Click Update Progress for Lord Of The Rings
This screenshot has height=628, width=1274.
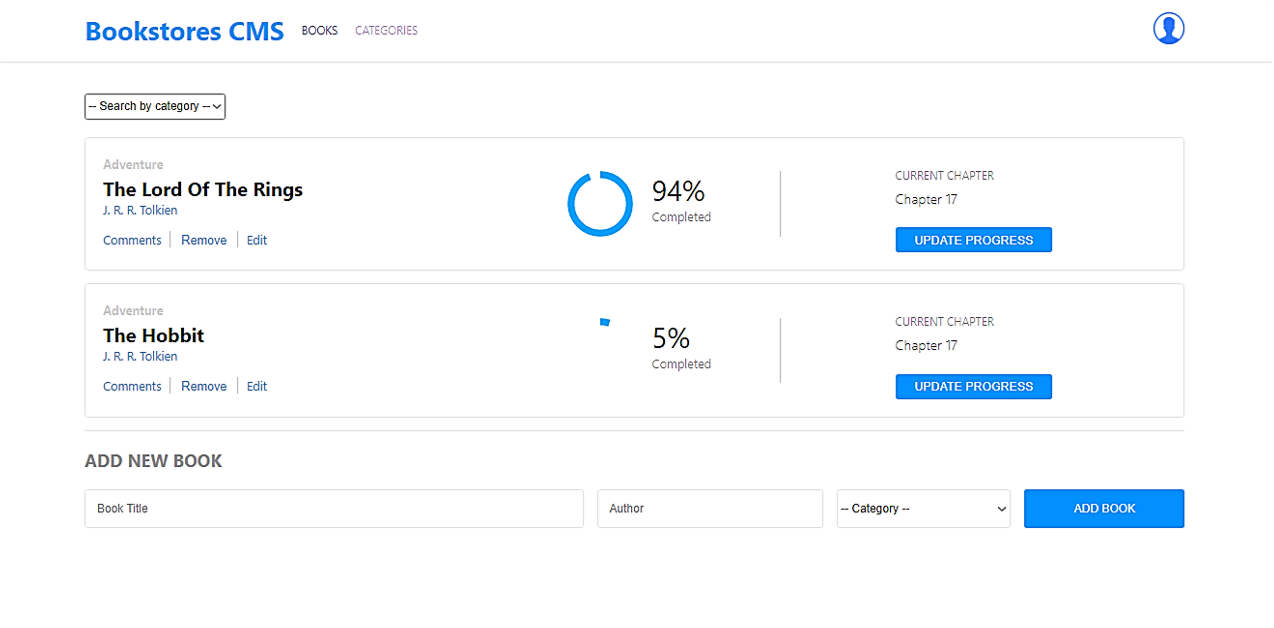point(973,239)
